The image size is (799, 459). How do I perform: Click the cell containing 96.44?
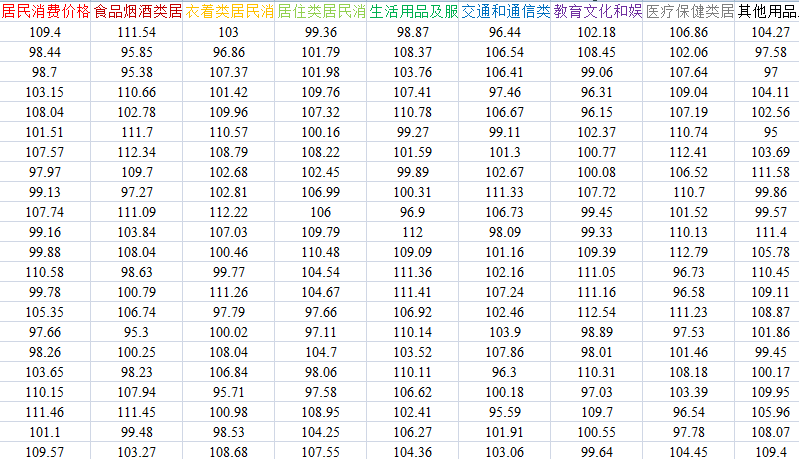coord(504,32)
